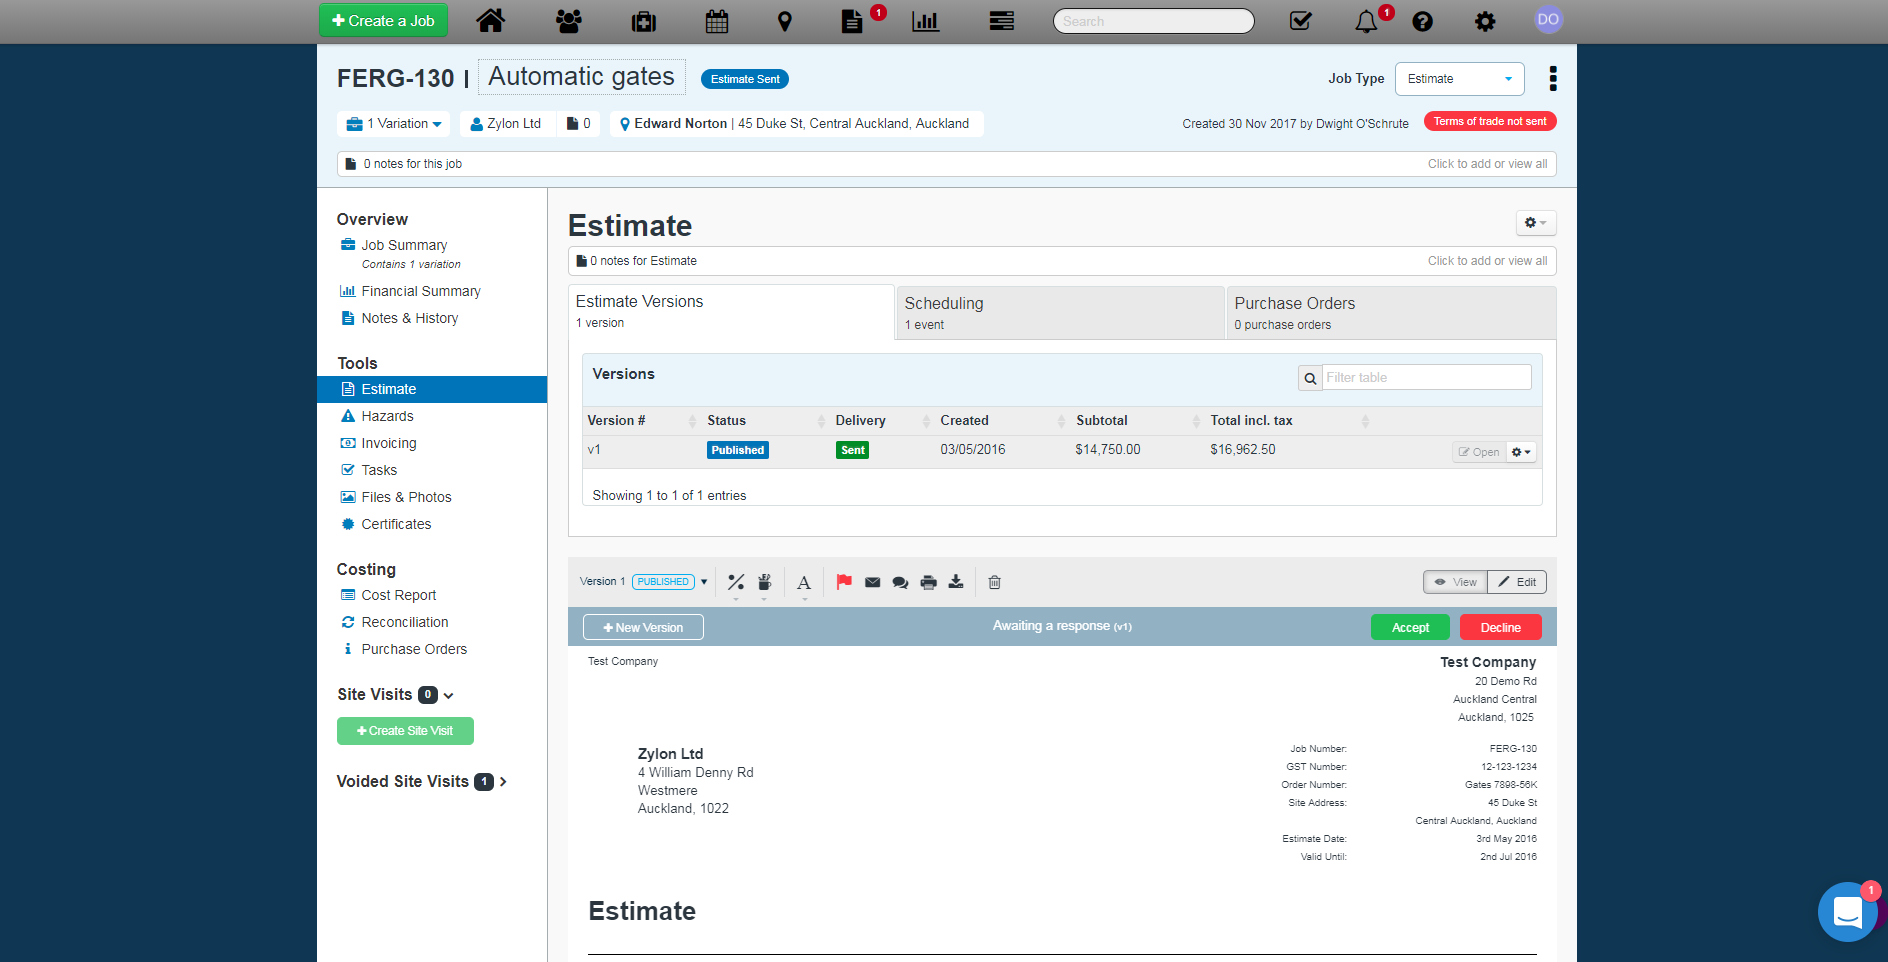The height and width of the screenshot is (962, 1888).
Task: Open the map pin icon in the top bar
Action: (785, 21)
